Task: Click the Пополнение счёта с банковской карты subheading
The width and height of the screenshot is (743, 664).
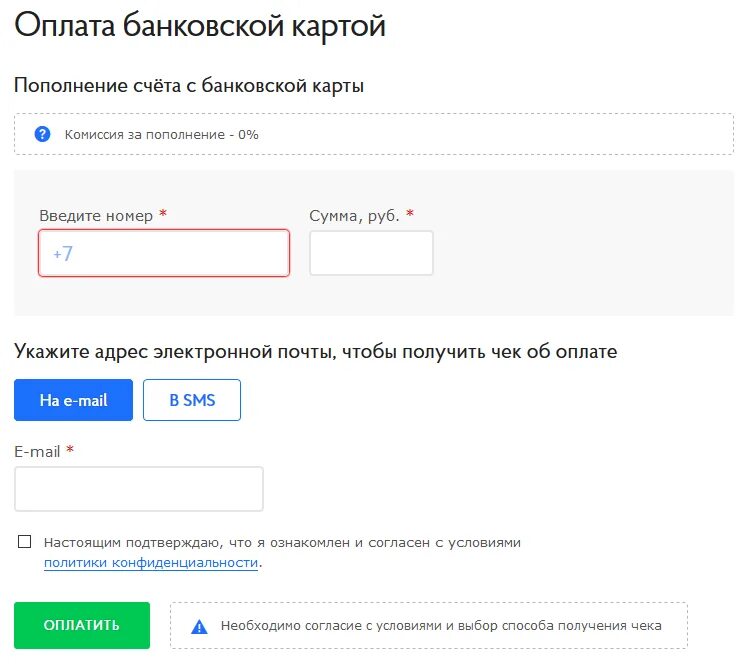Action: click(189, 86)
